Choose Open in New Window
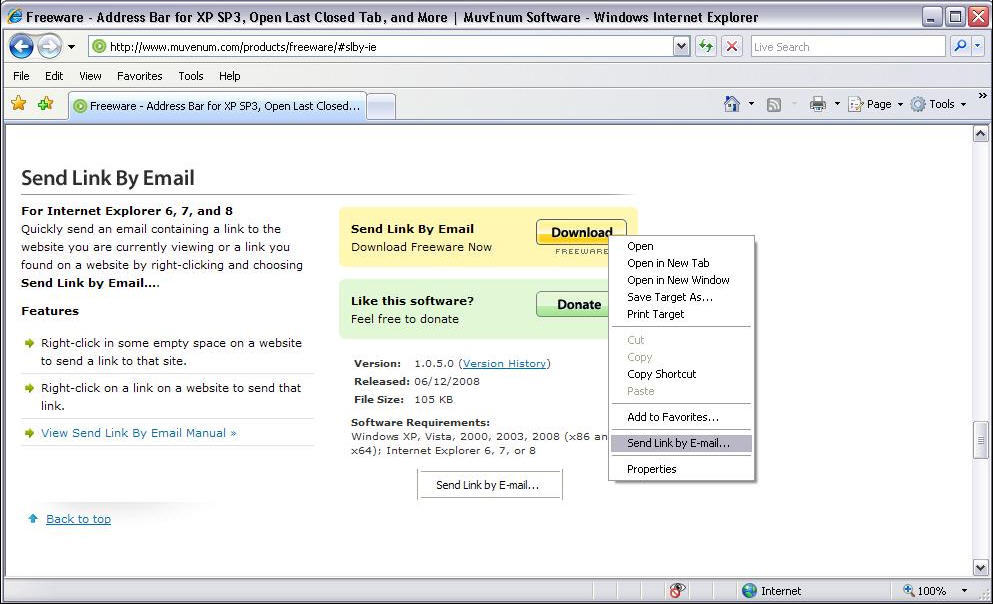Image resolution: width=993 pixels, height=604 pixels. click(x=681, y=280)
